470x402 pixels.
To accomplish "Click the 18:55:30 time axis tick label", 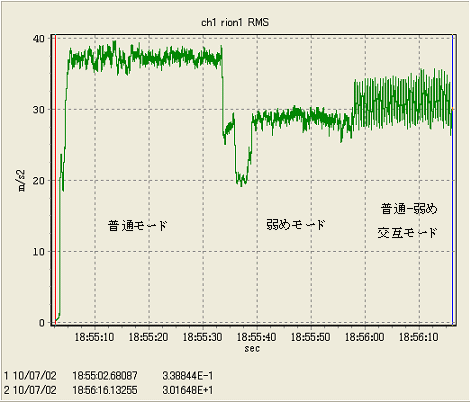I will tap(202, 337).
